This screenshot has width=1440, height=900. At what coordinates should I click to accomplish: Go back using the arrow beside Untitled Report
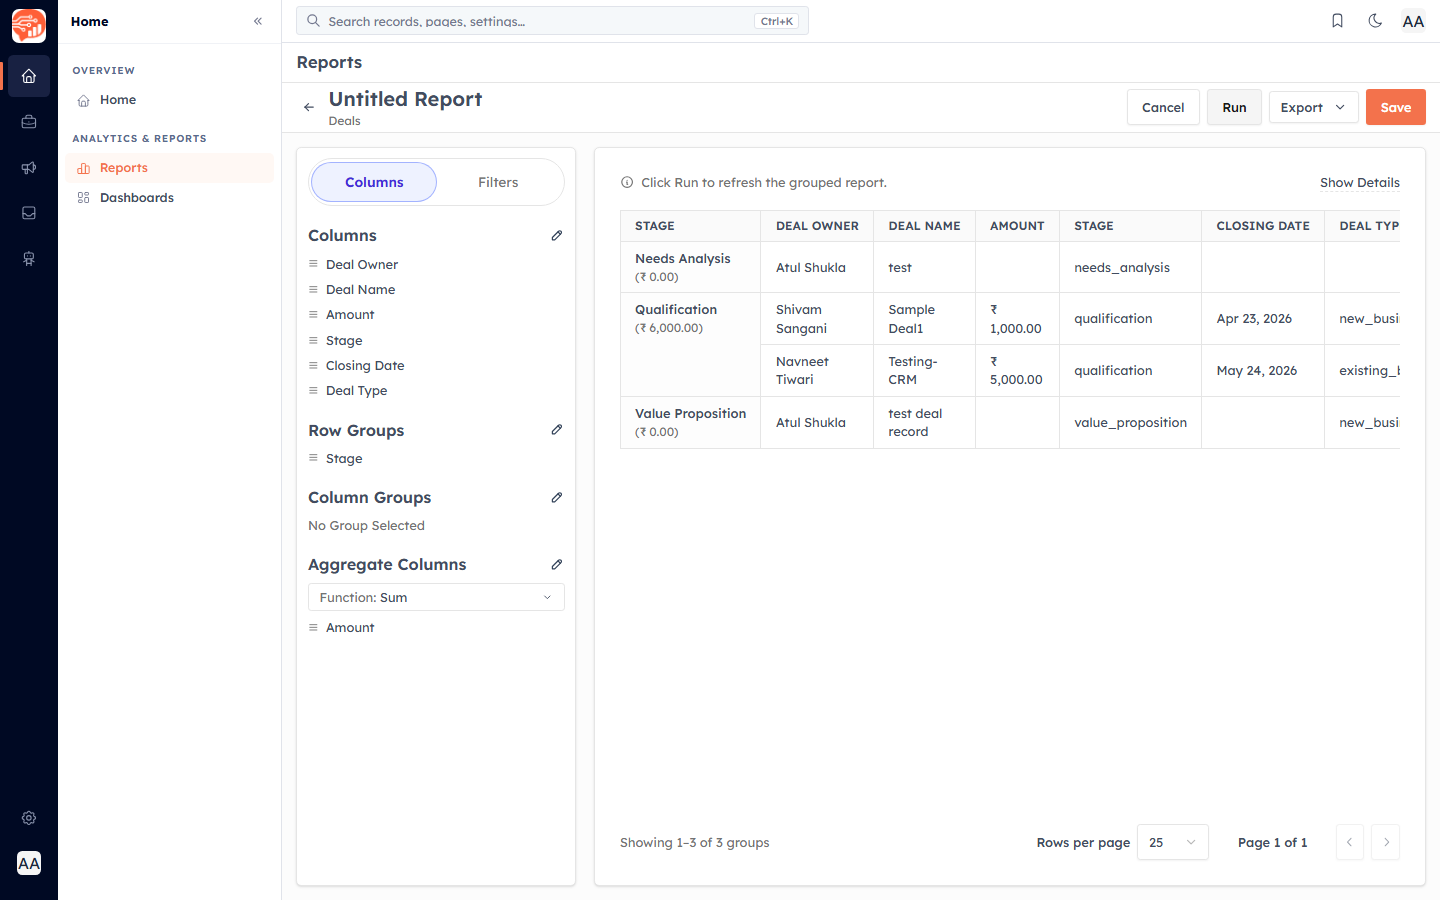click(309, 107)
